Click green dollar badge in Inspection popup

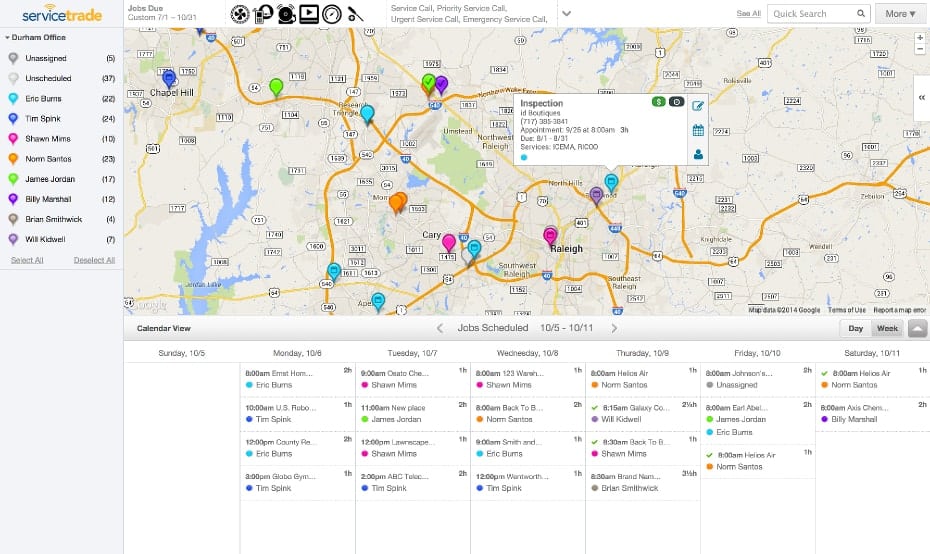tap(659, 102)
